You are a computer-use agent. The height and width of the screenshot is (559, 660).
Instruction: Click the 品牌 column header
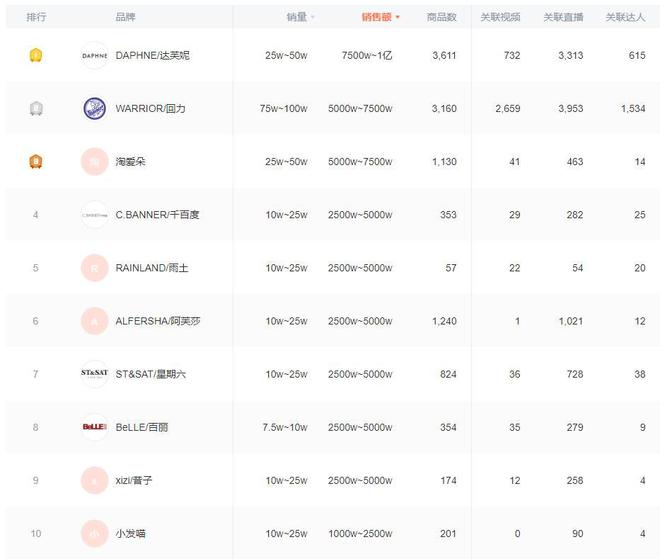pyautogui.click(x=125, y=17)
